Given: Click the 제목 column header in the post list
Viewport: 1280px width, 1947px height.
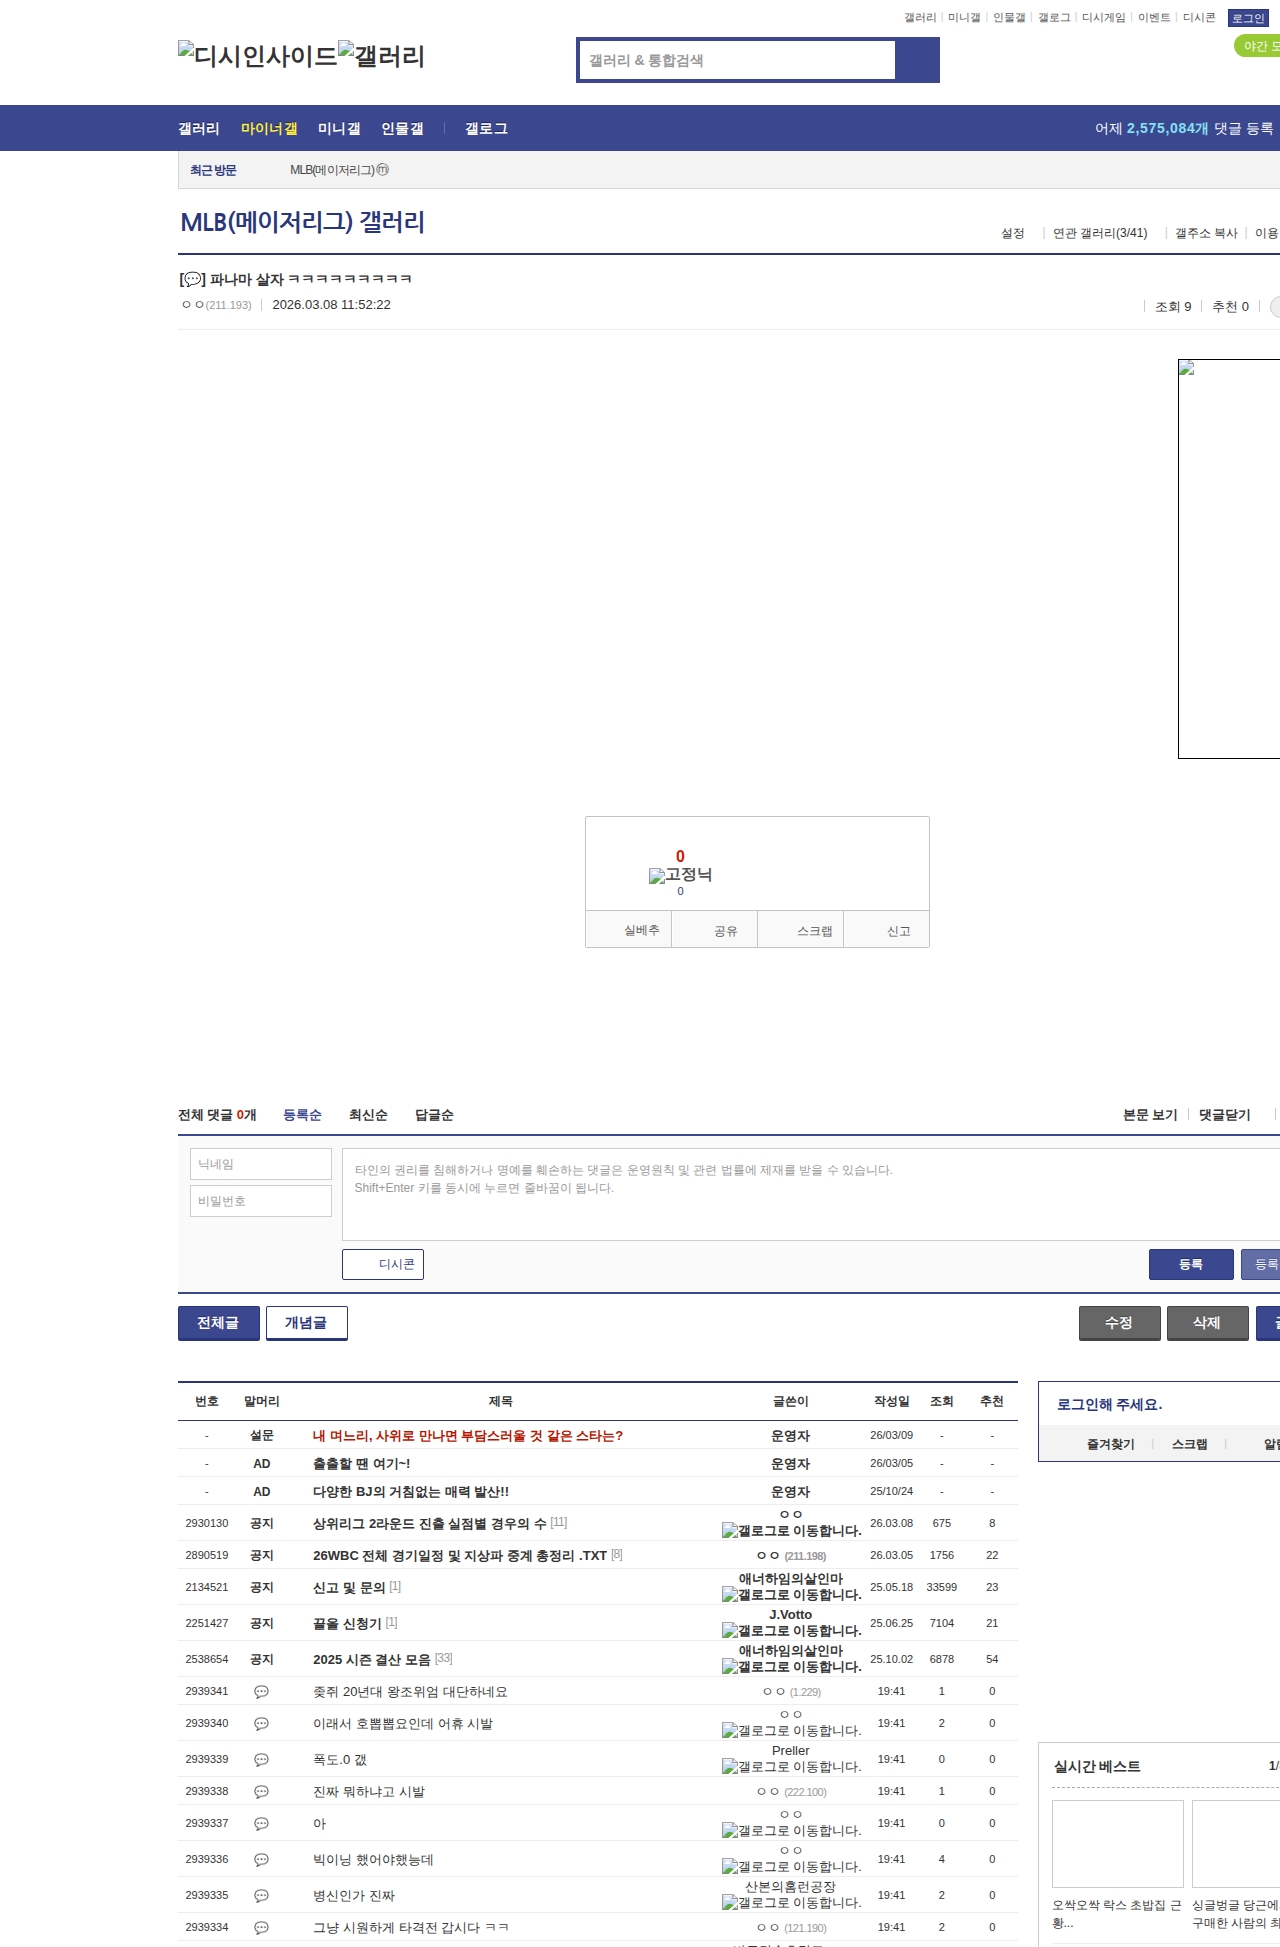Looking at the screenshot, I should coord(501,1401).
